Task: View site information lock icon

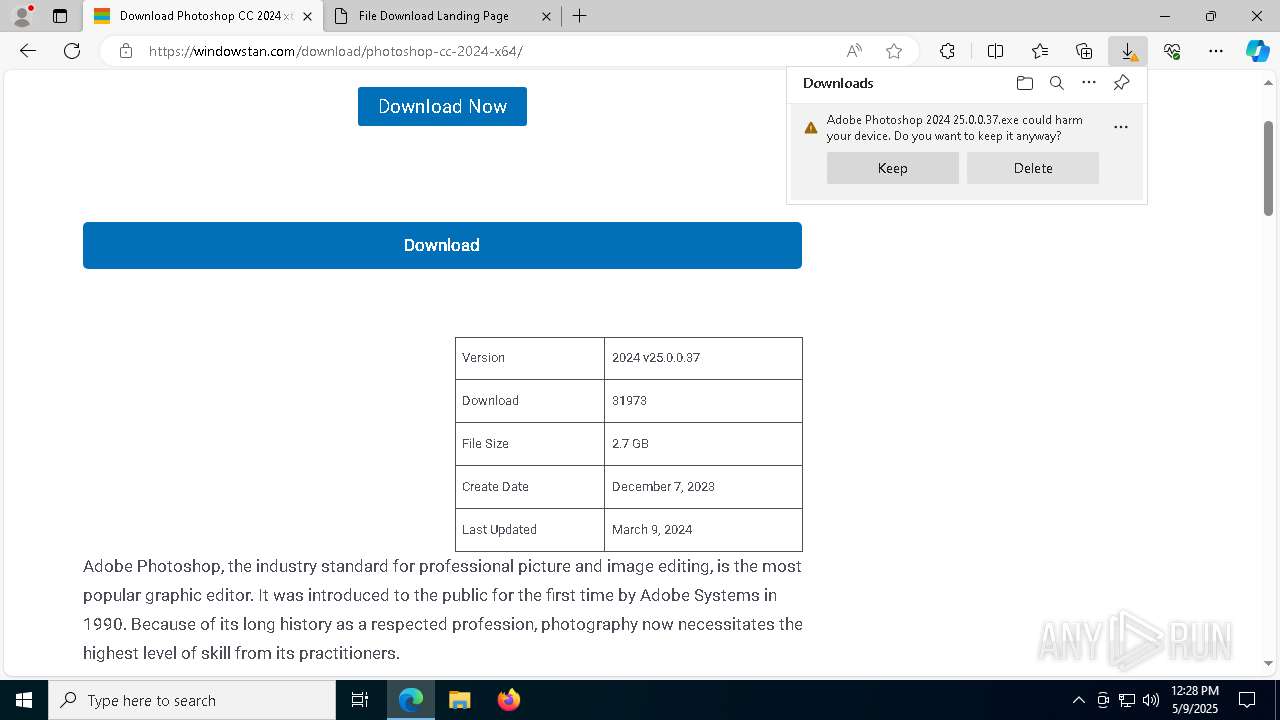Action: 125,51
